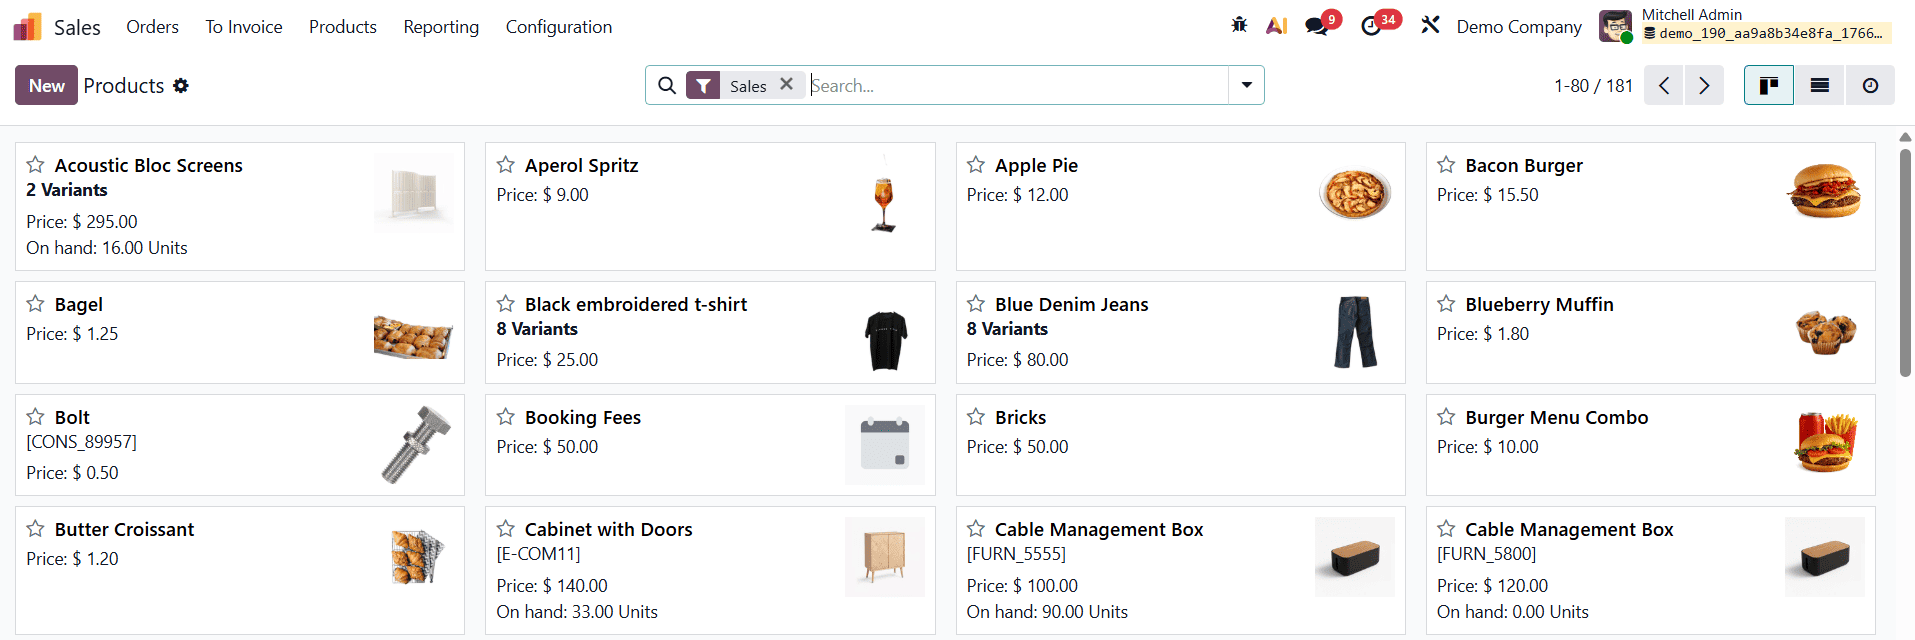Open the Mitchell Admin user menu
Image resolution: width=1915 pixels, height=640 pixels.
point(1691,15)
